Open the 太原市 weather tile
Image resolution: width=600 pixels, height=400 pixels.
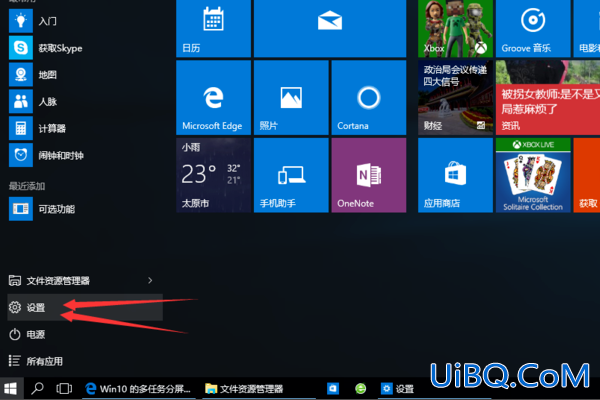click(213, 175)
